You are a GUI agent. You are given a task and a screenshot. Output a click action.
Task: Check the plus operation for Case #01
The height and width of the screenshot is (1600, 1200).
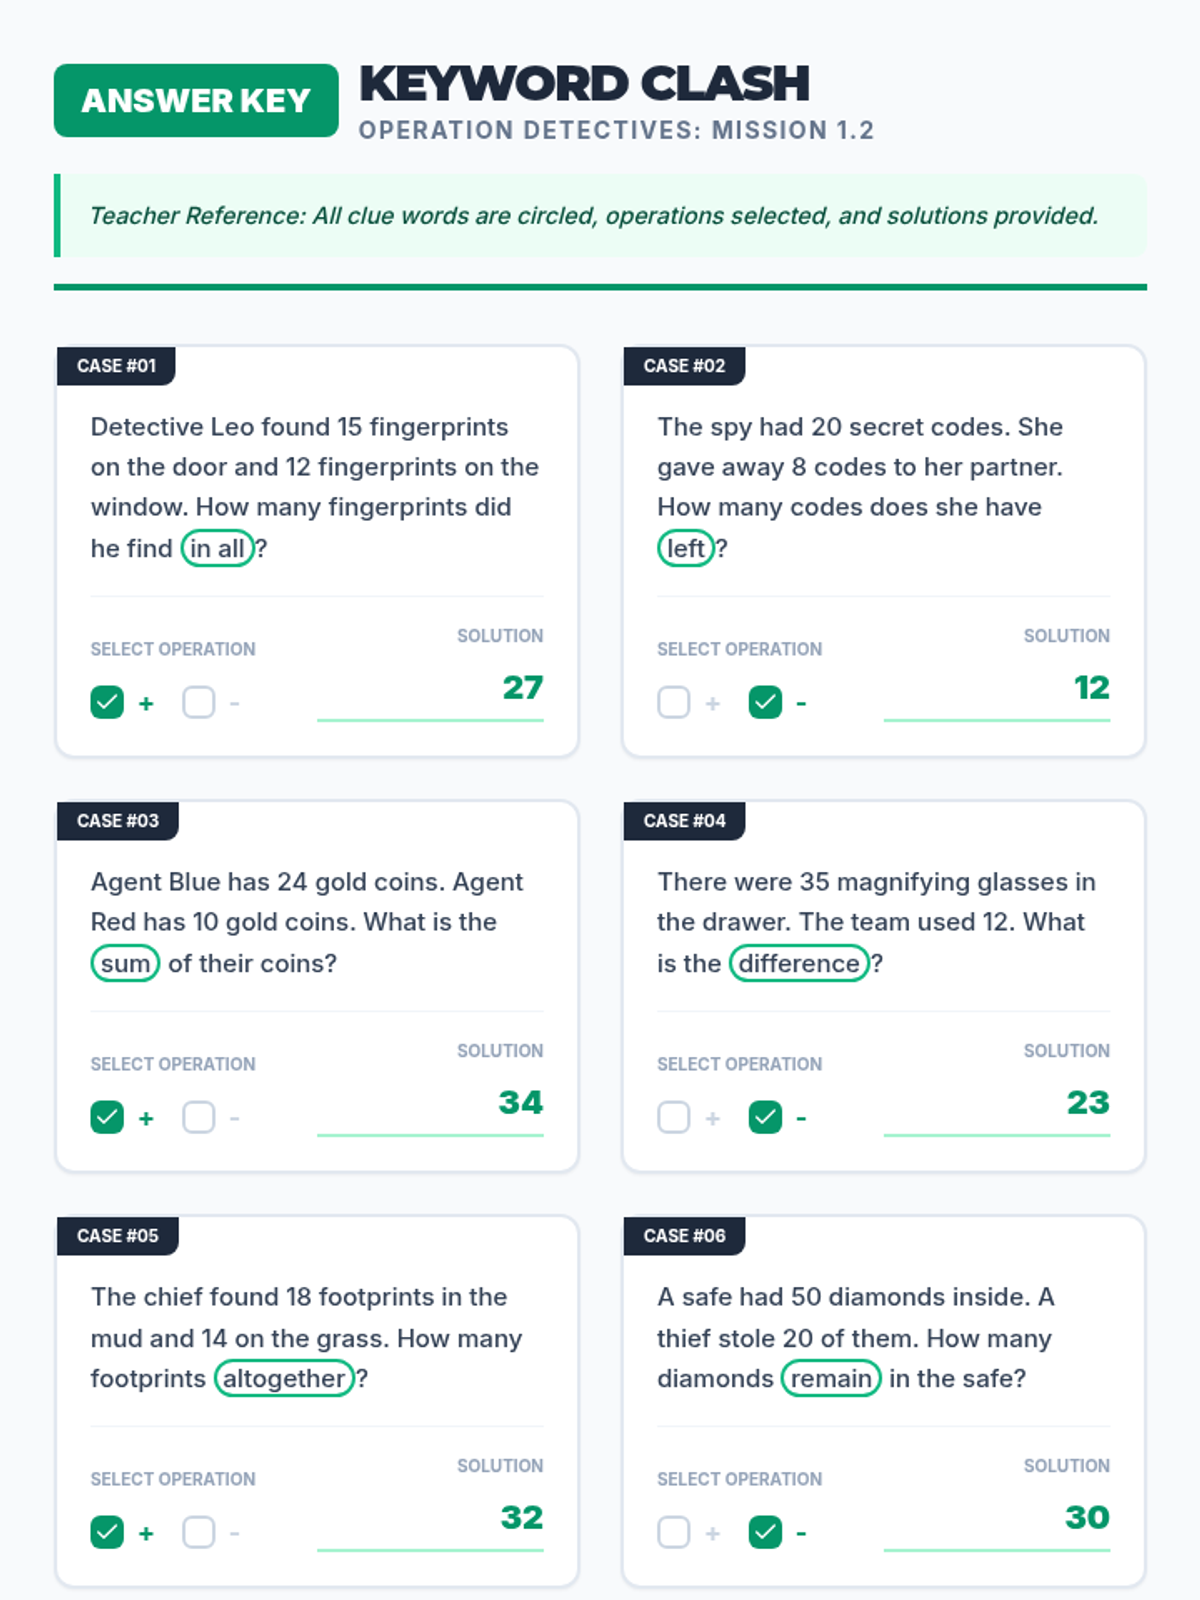(x=107, y=702)
